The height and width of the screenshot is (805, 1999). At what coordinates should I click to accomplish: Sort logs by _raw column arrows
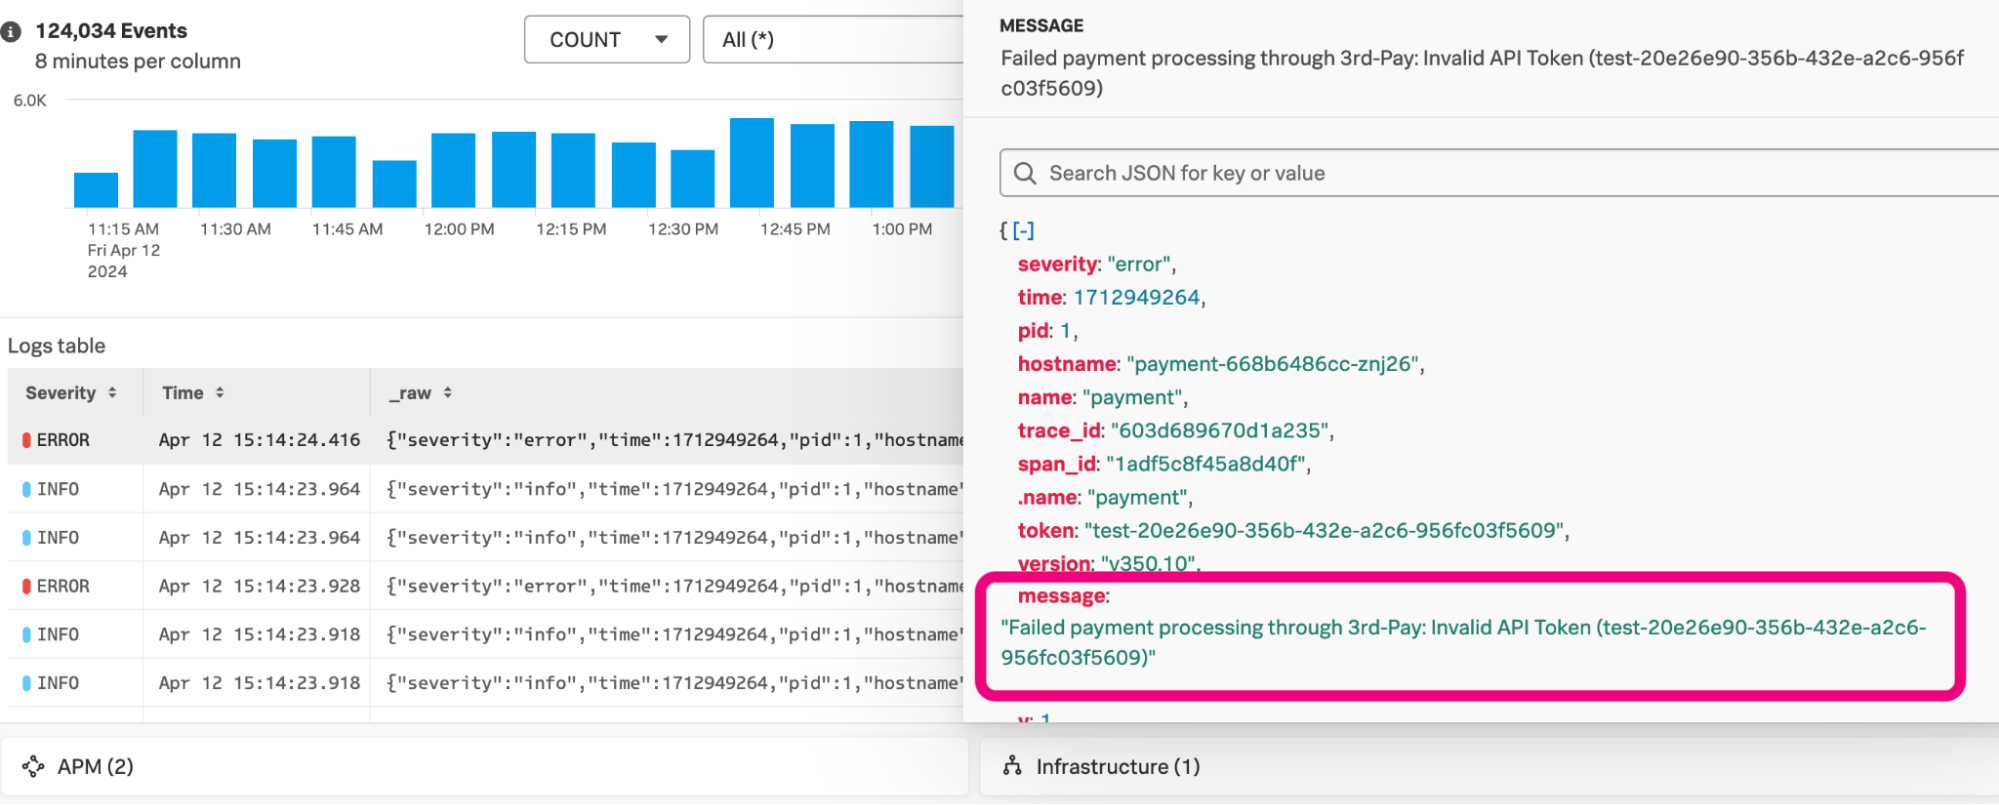[x=447, y=393]
